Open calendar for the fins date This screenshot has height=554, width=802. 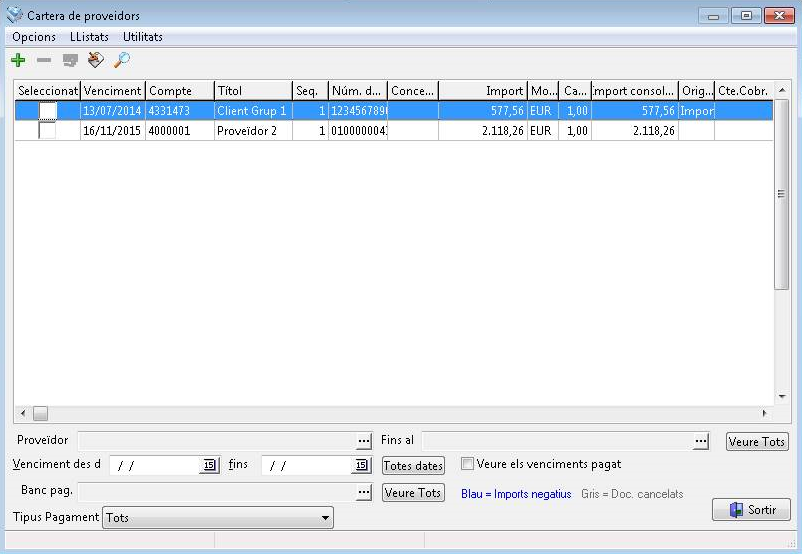(362, 465)
